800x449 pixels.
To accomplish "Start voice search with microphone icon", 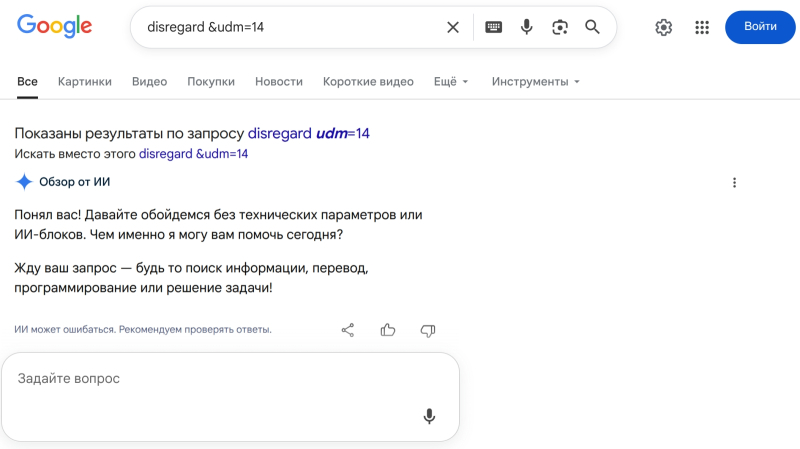I will [x=527, y=27].
